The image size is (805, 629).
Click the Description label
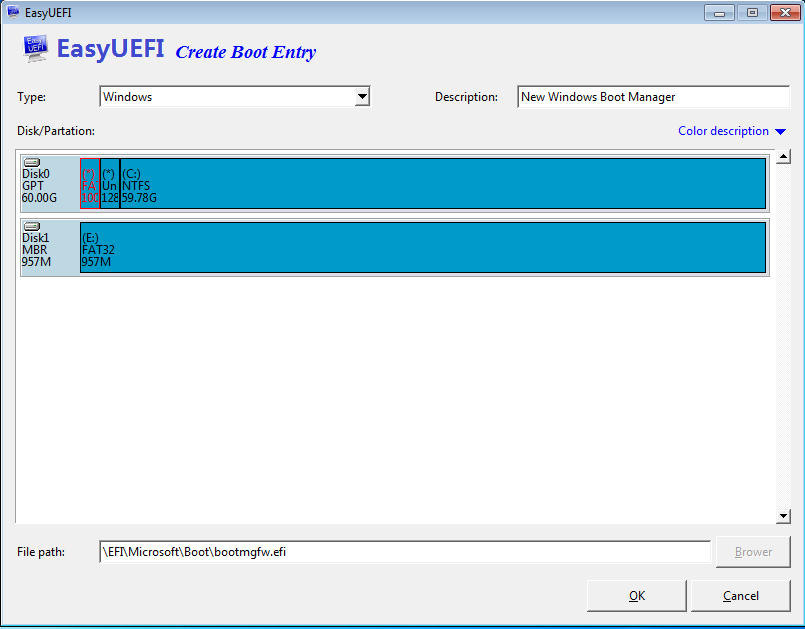tap(466, 97)
